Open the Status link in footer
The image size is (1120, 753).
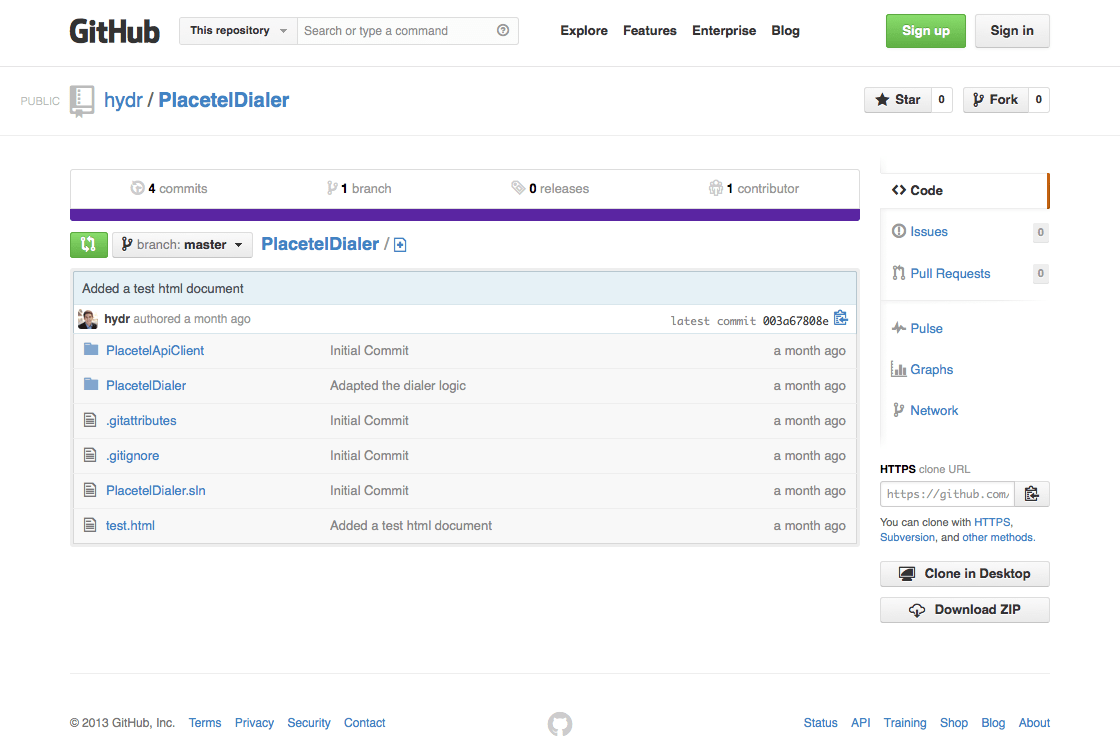820,723
